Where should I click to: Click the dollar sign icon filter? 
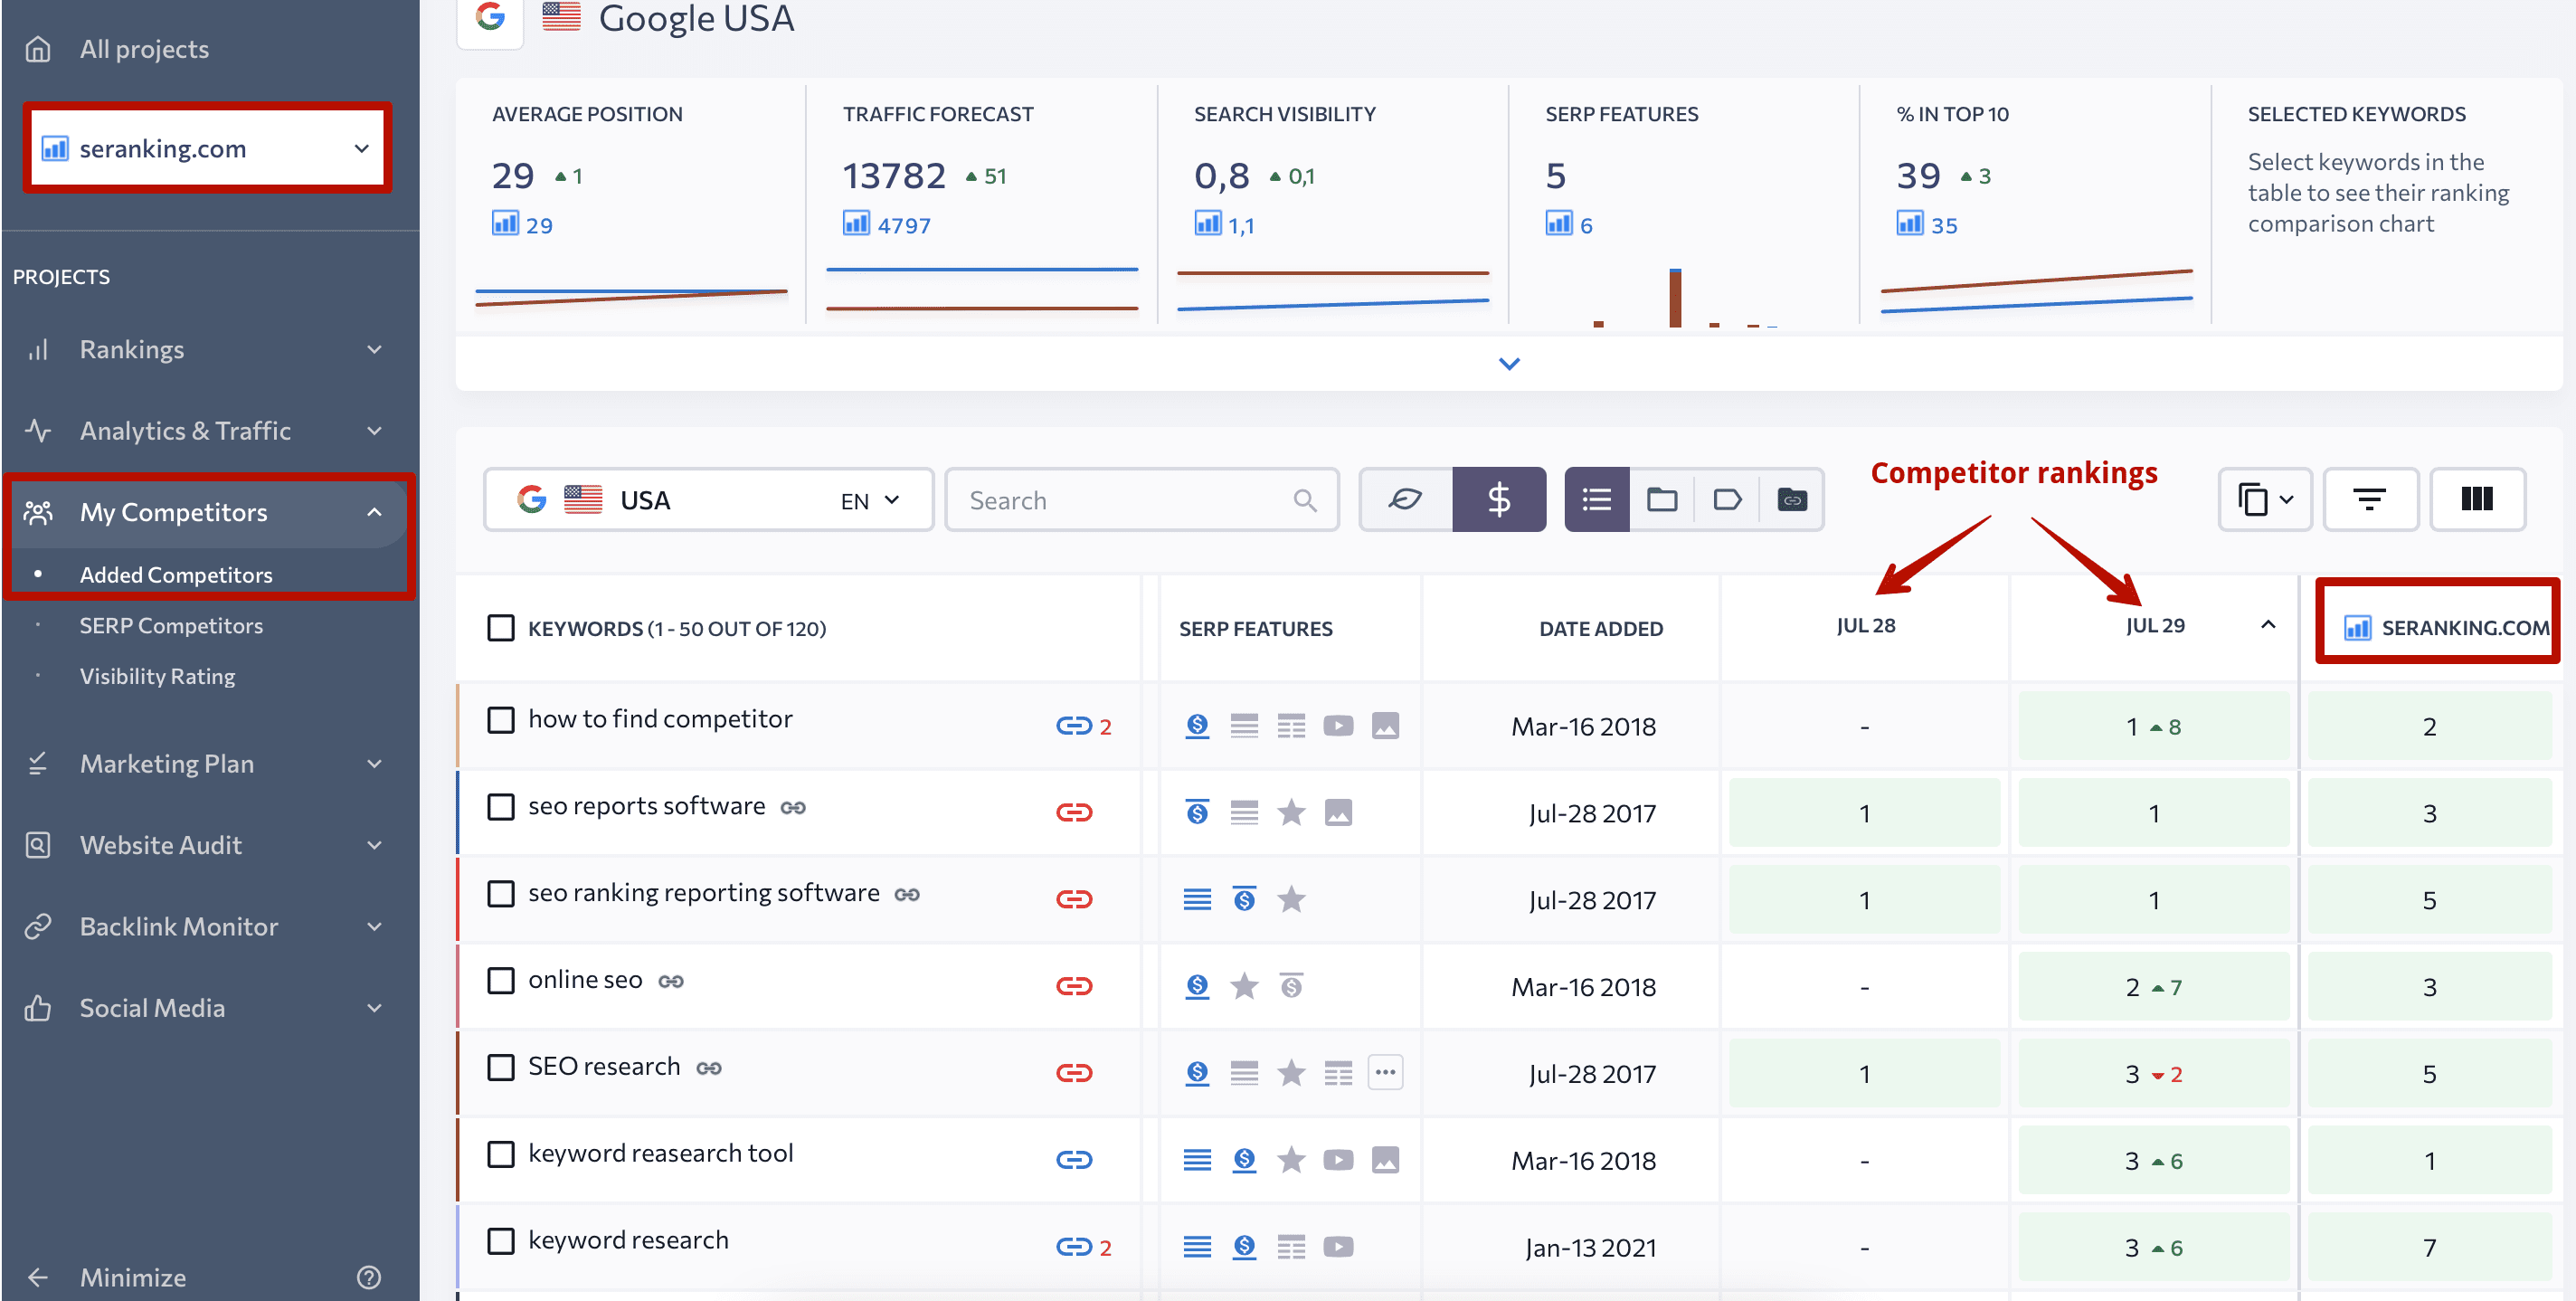[x=1496, y=498]
